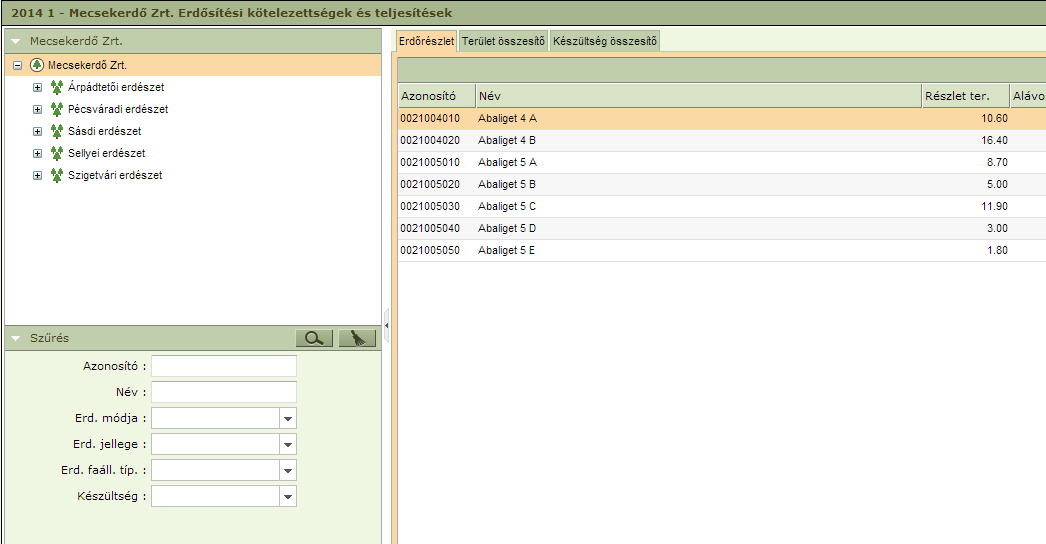Select the Mecsekerdő Zrt. tree root label
1046x544 pixels.
tap(87, 65)
